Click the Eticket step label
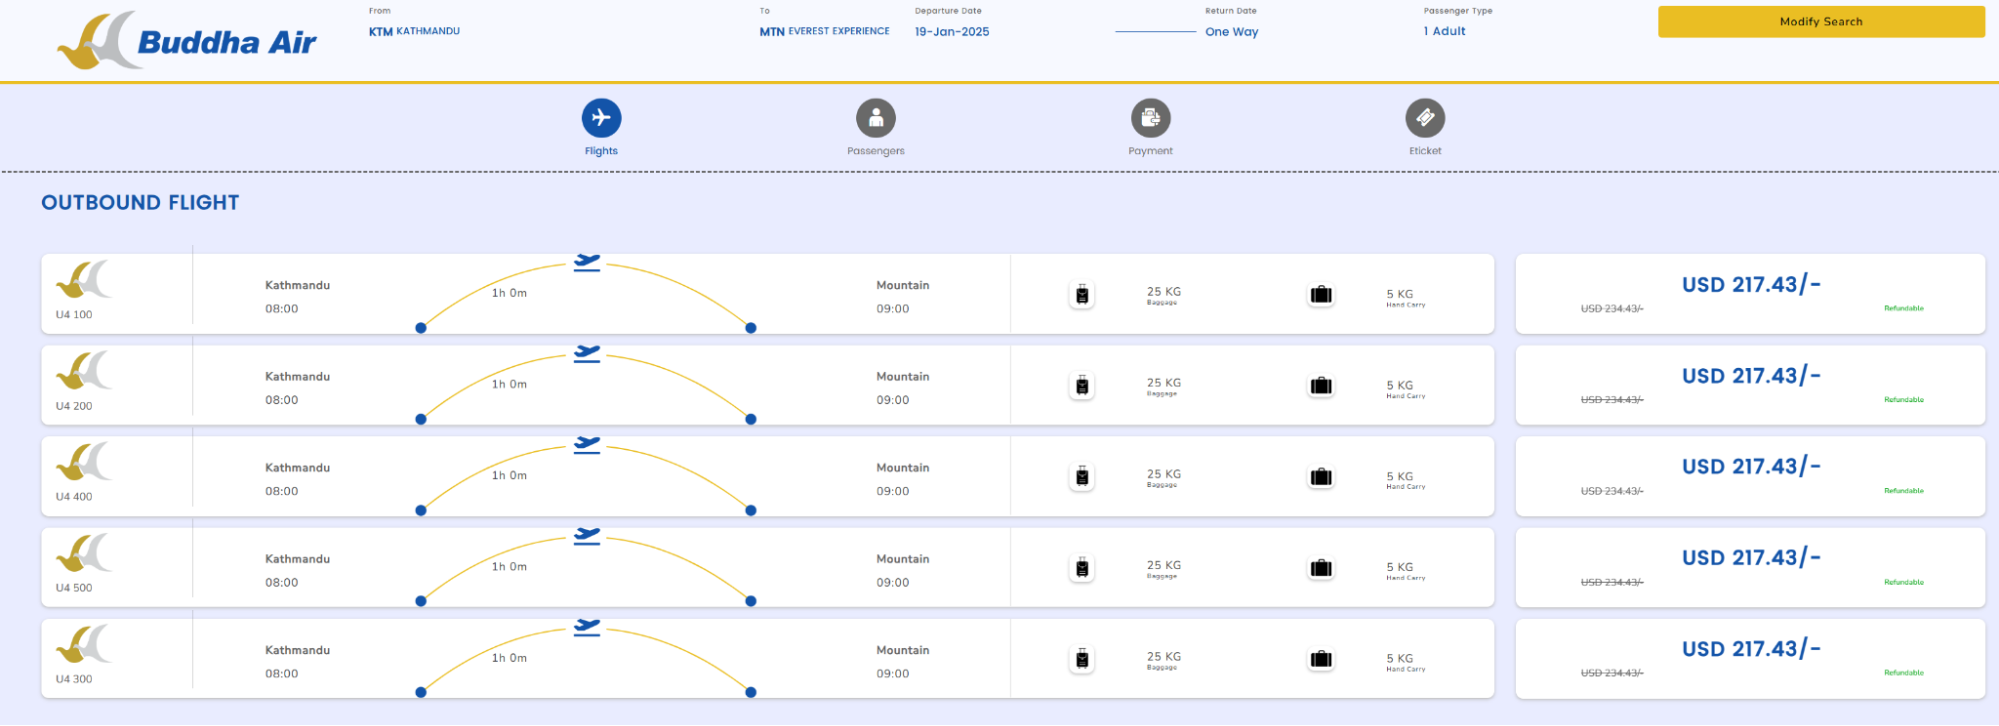 [x=1425, y=151]
